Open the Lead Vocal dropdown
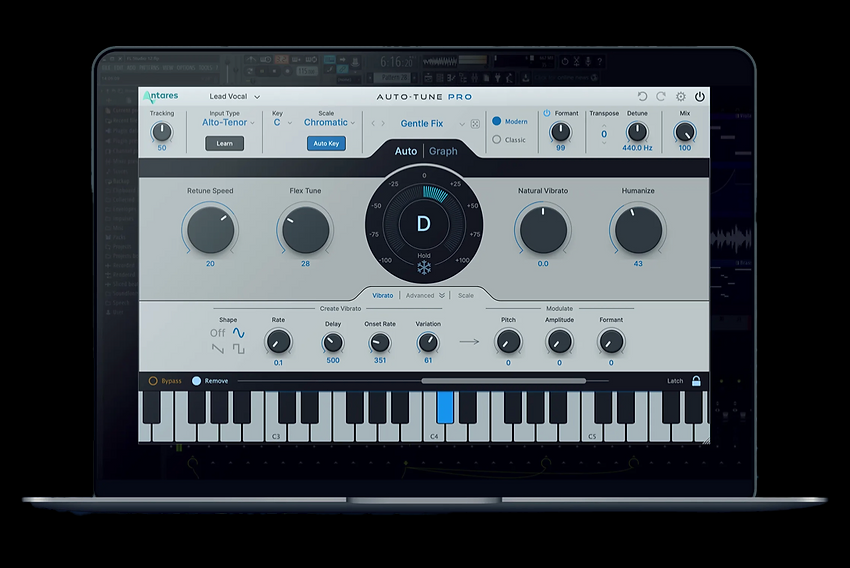The height and width of the screenshot is (568, 850). click(235, 96)
